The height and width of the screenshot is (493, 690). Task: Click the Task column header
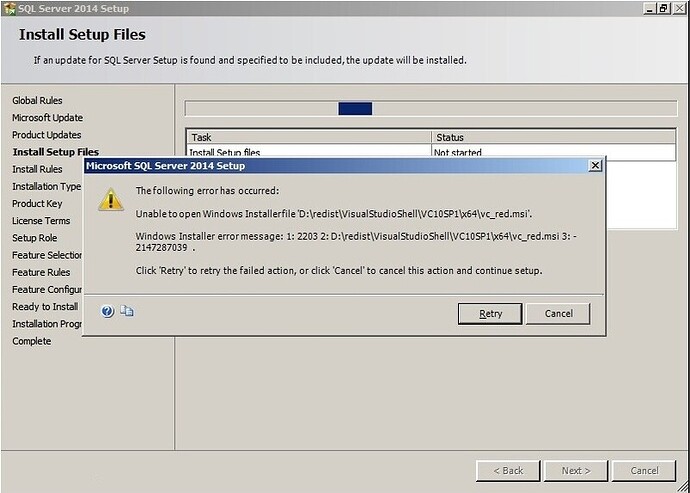pyautogui.click(x=309, y=137)
